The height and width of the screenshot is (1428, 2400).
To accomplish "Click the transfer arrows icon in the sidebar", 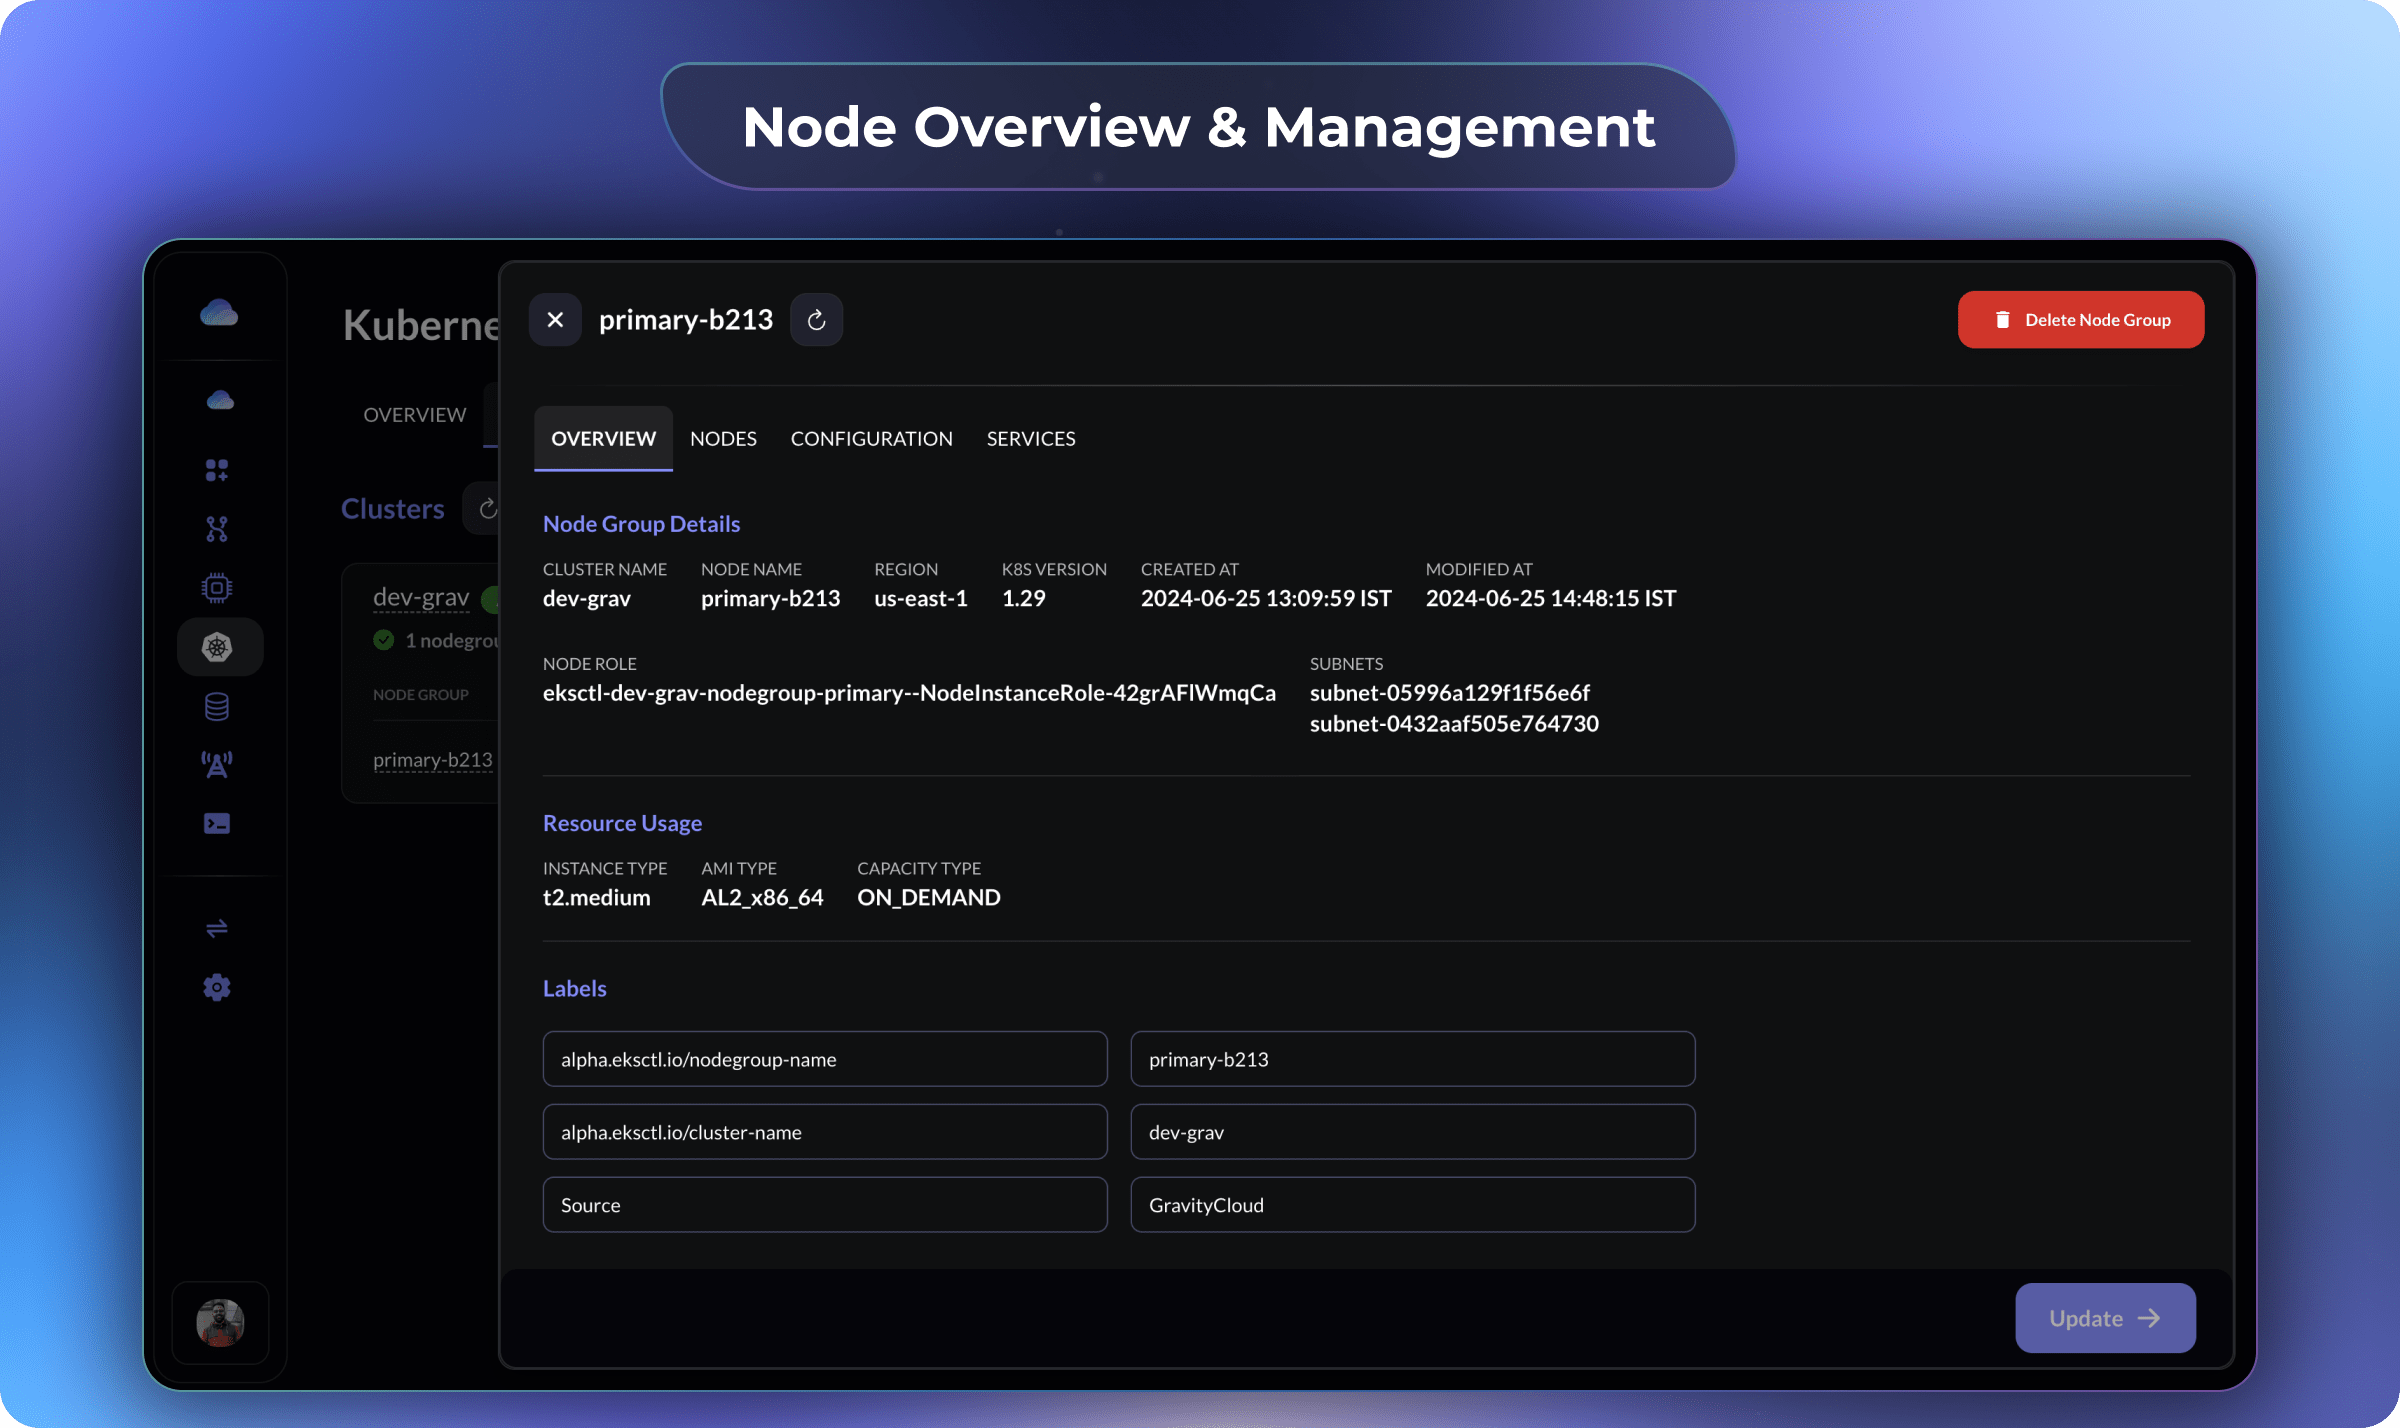I will pyautogui.click(x=218, y=929).
